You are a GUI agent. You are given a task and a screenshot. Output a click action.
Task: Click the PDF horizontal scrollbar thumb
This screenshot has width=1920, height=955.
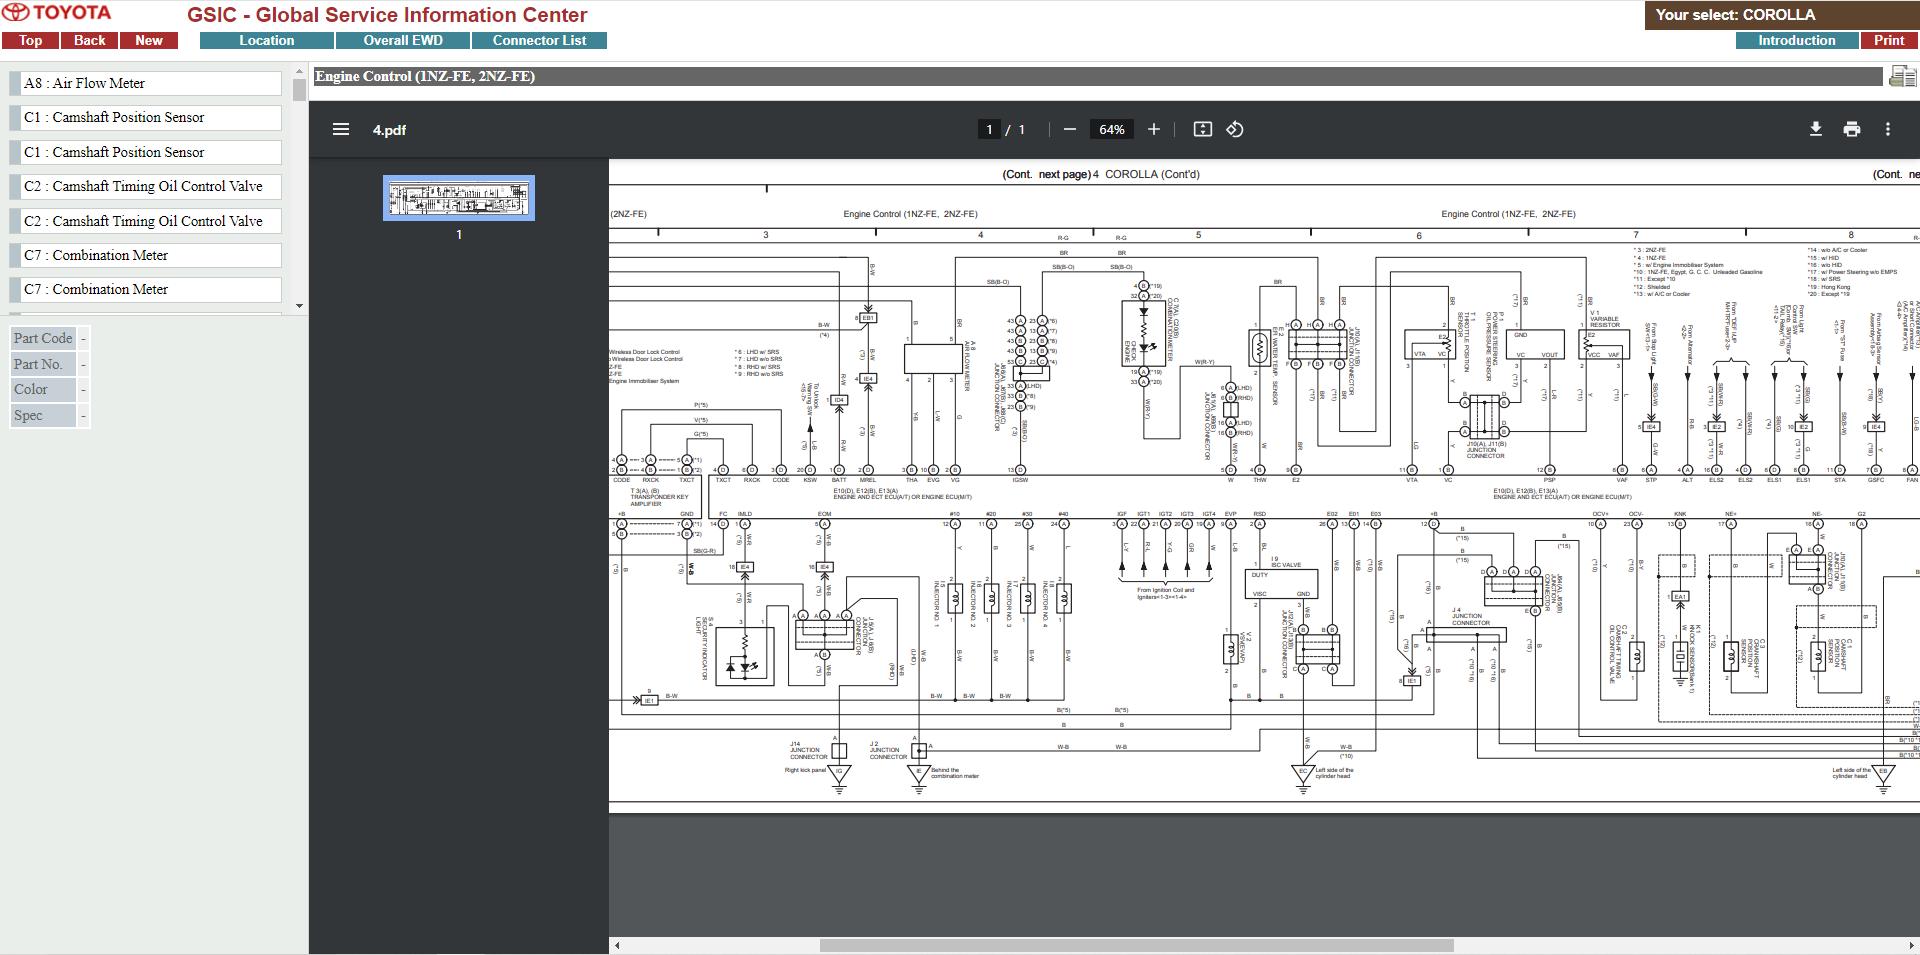1136,945
